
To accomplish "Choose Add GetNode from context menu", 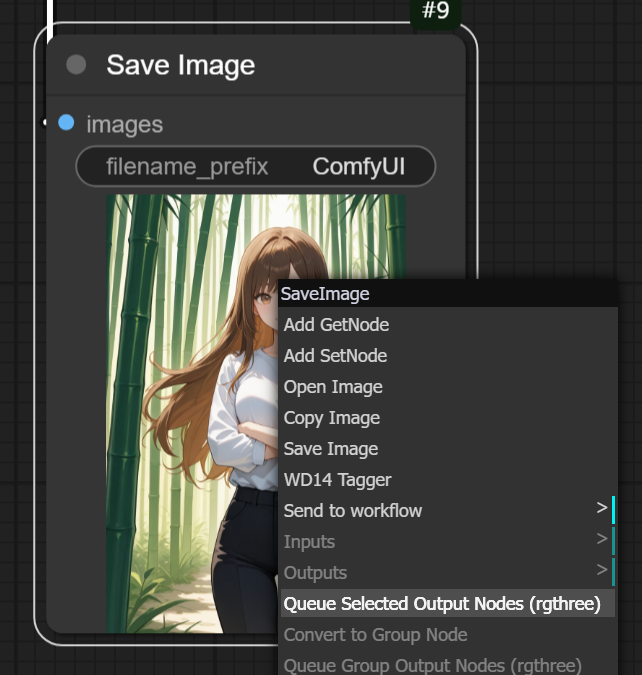I will (448, 325).
